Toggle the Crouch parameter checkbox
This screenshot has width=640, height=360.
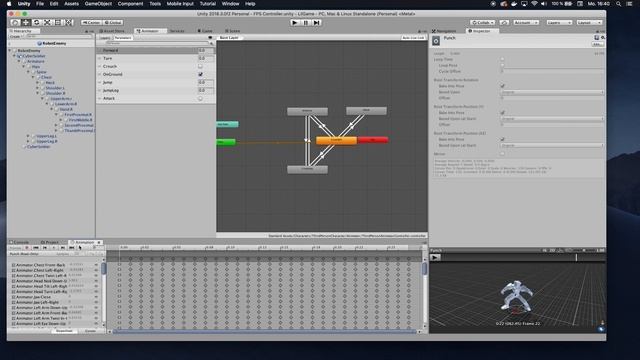pos(200,66)
